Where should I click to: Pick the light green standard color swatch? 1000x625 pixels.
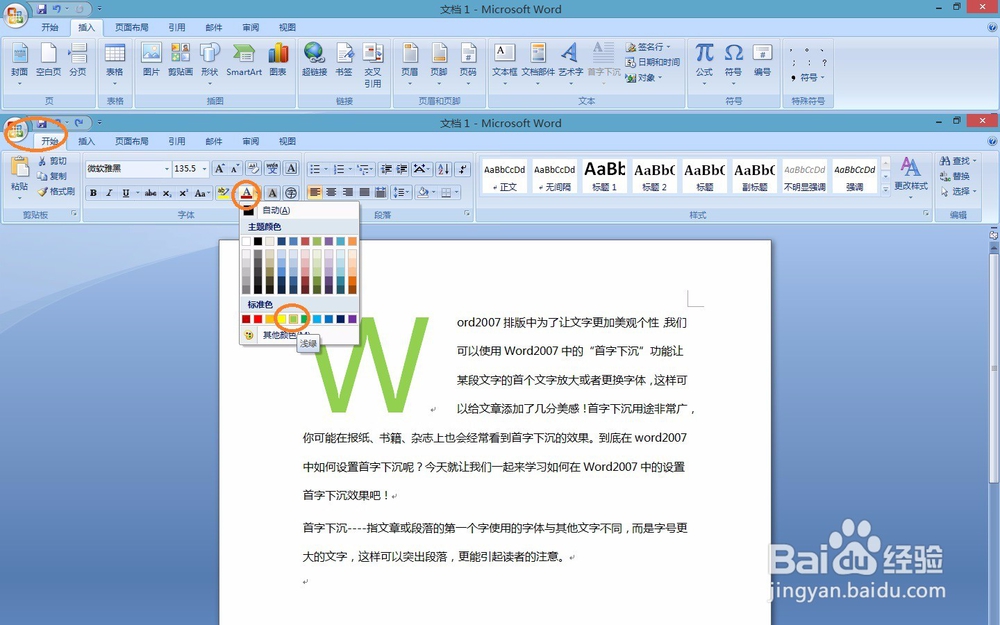click(293, 319)
